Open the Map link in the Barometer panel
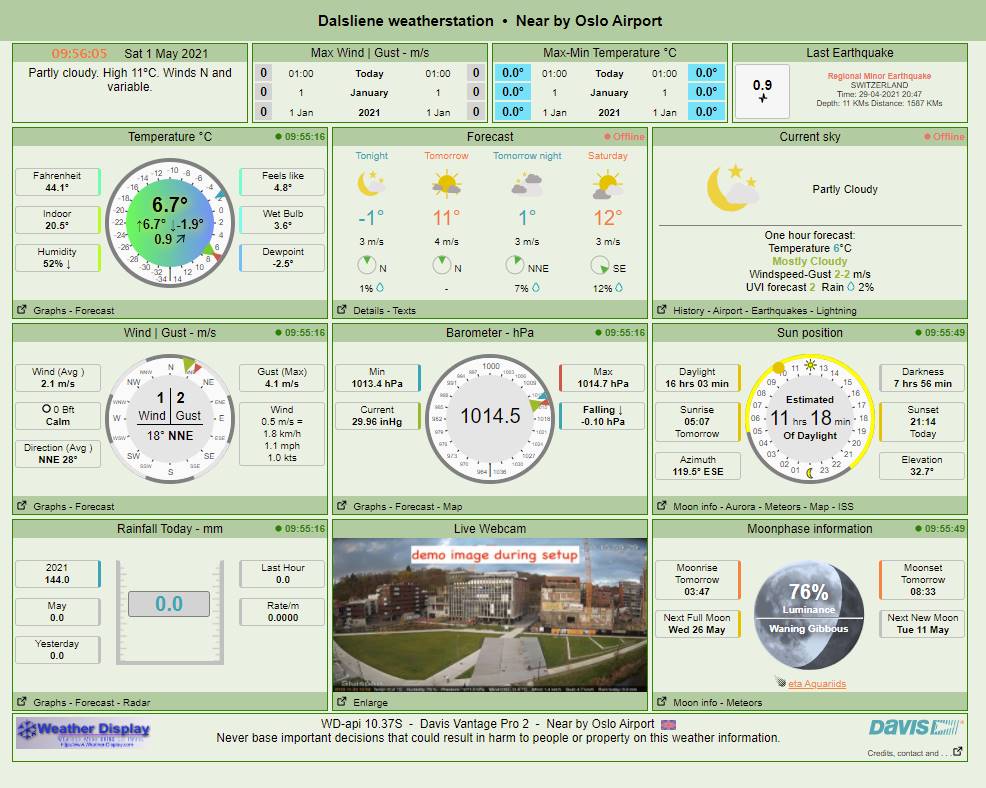The width and height of the screenshot is (986, 788). [452, 507]
